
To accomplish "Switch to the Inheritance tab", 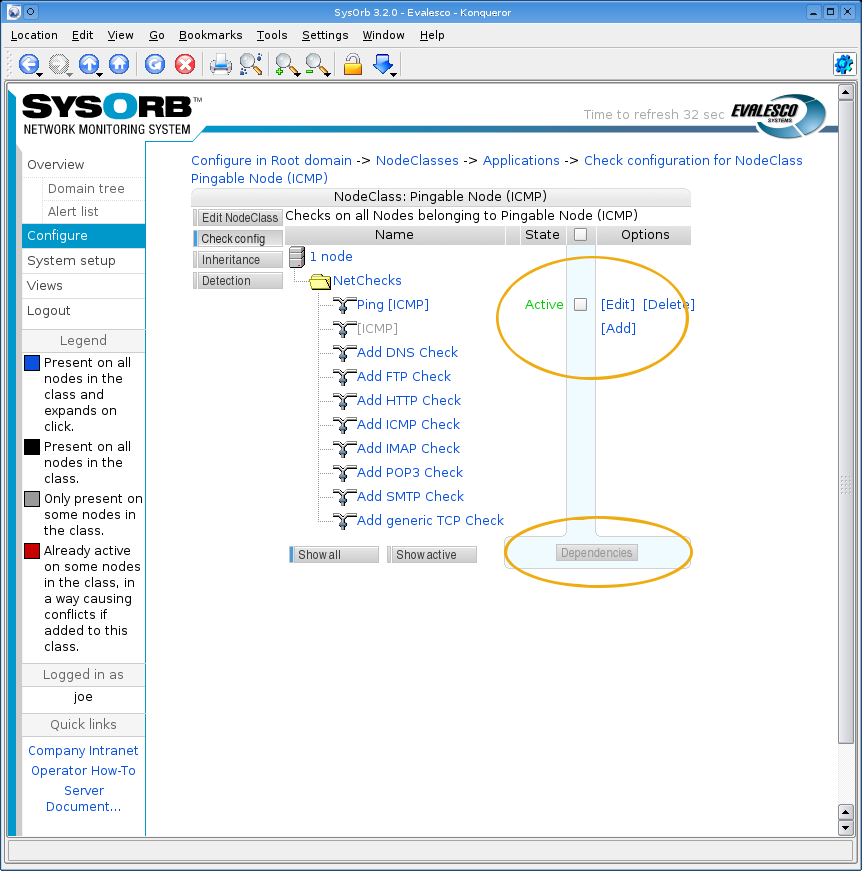I will [x=238, y=259].
